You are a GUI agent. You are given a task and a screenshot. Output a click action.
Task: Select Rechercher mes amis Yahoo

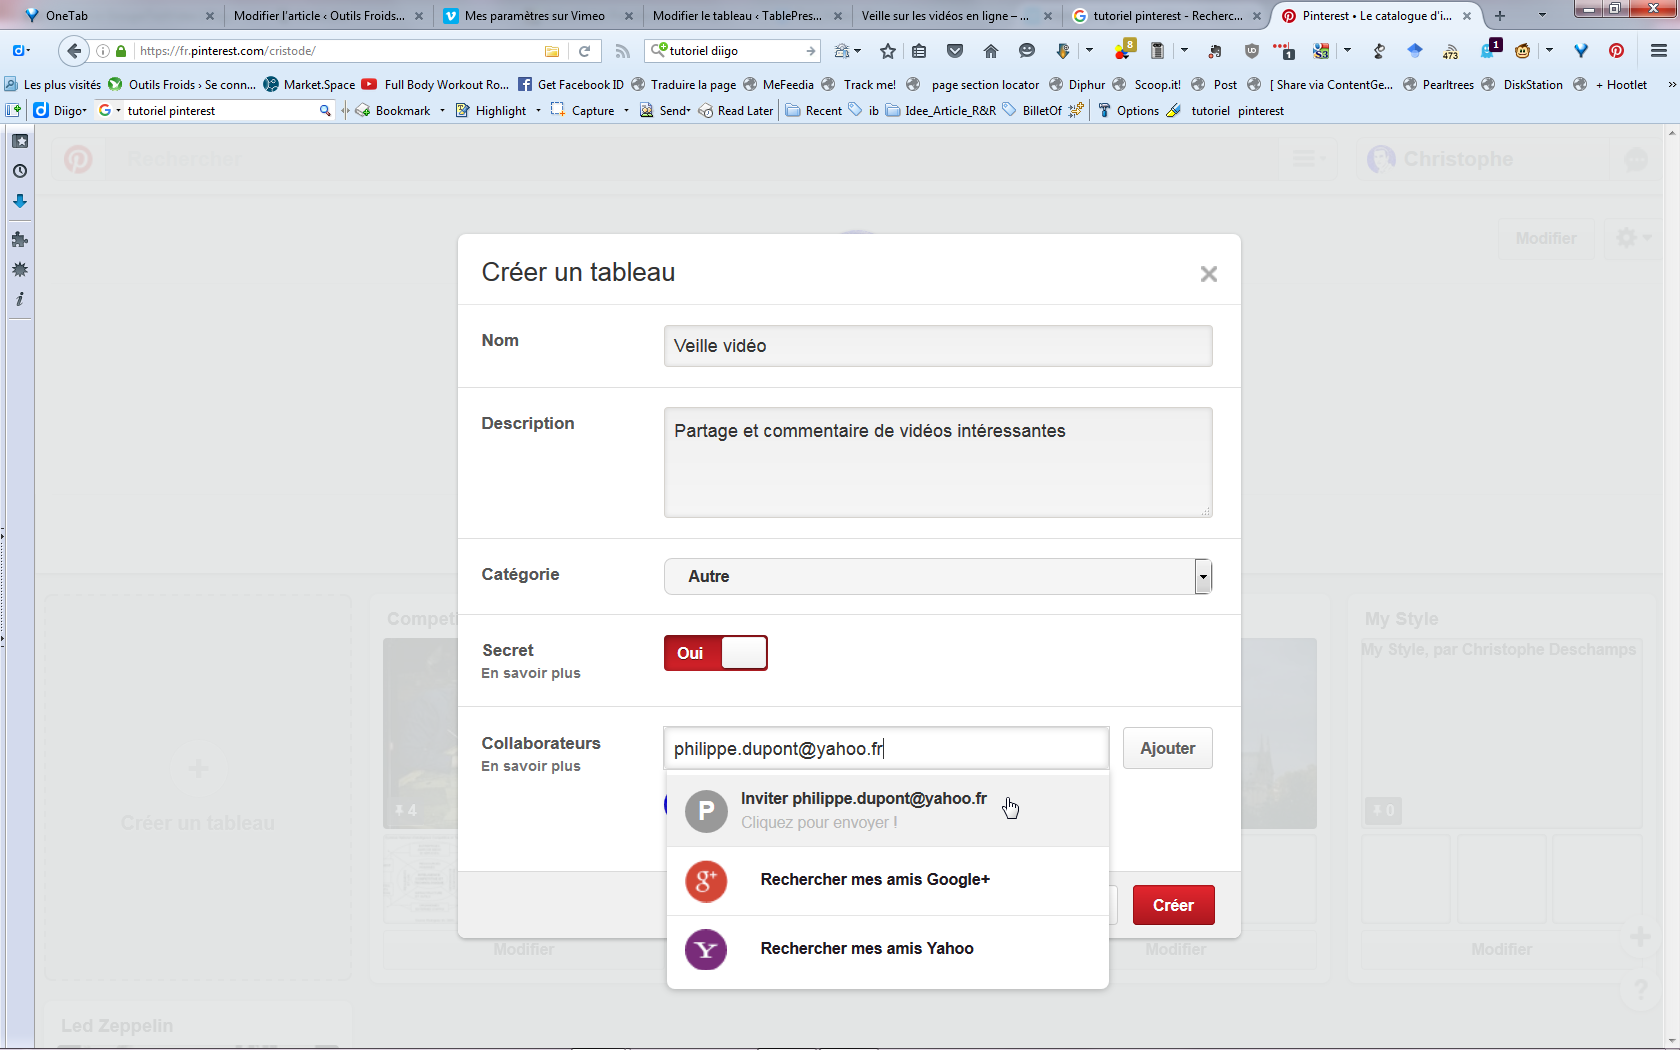pyautogui.click(x=888, y=949)
